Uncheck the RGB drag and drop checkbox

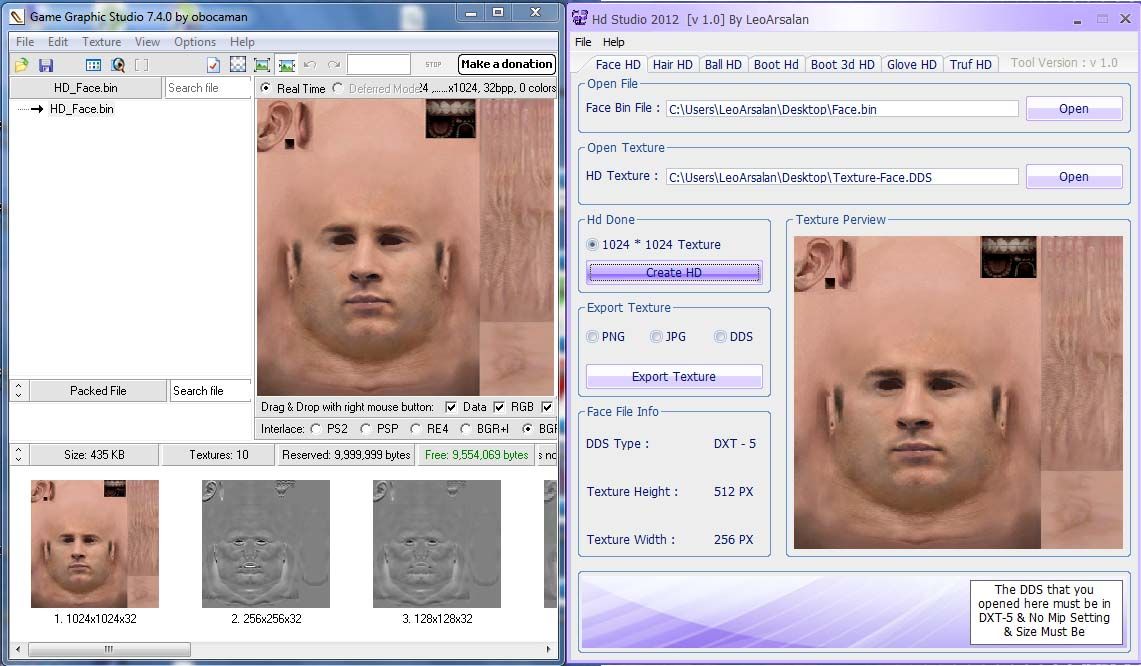499,407
